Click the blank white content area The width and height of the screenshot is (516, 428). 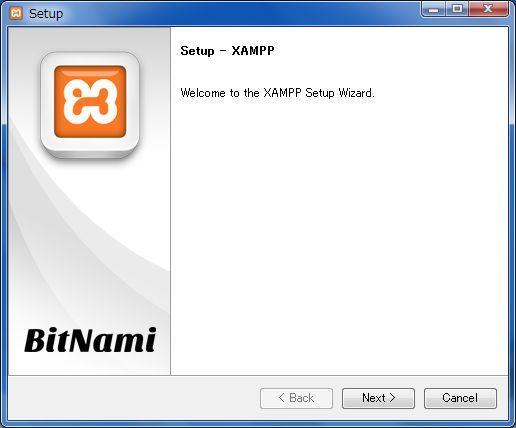[x=339, y=233]
